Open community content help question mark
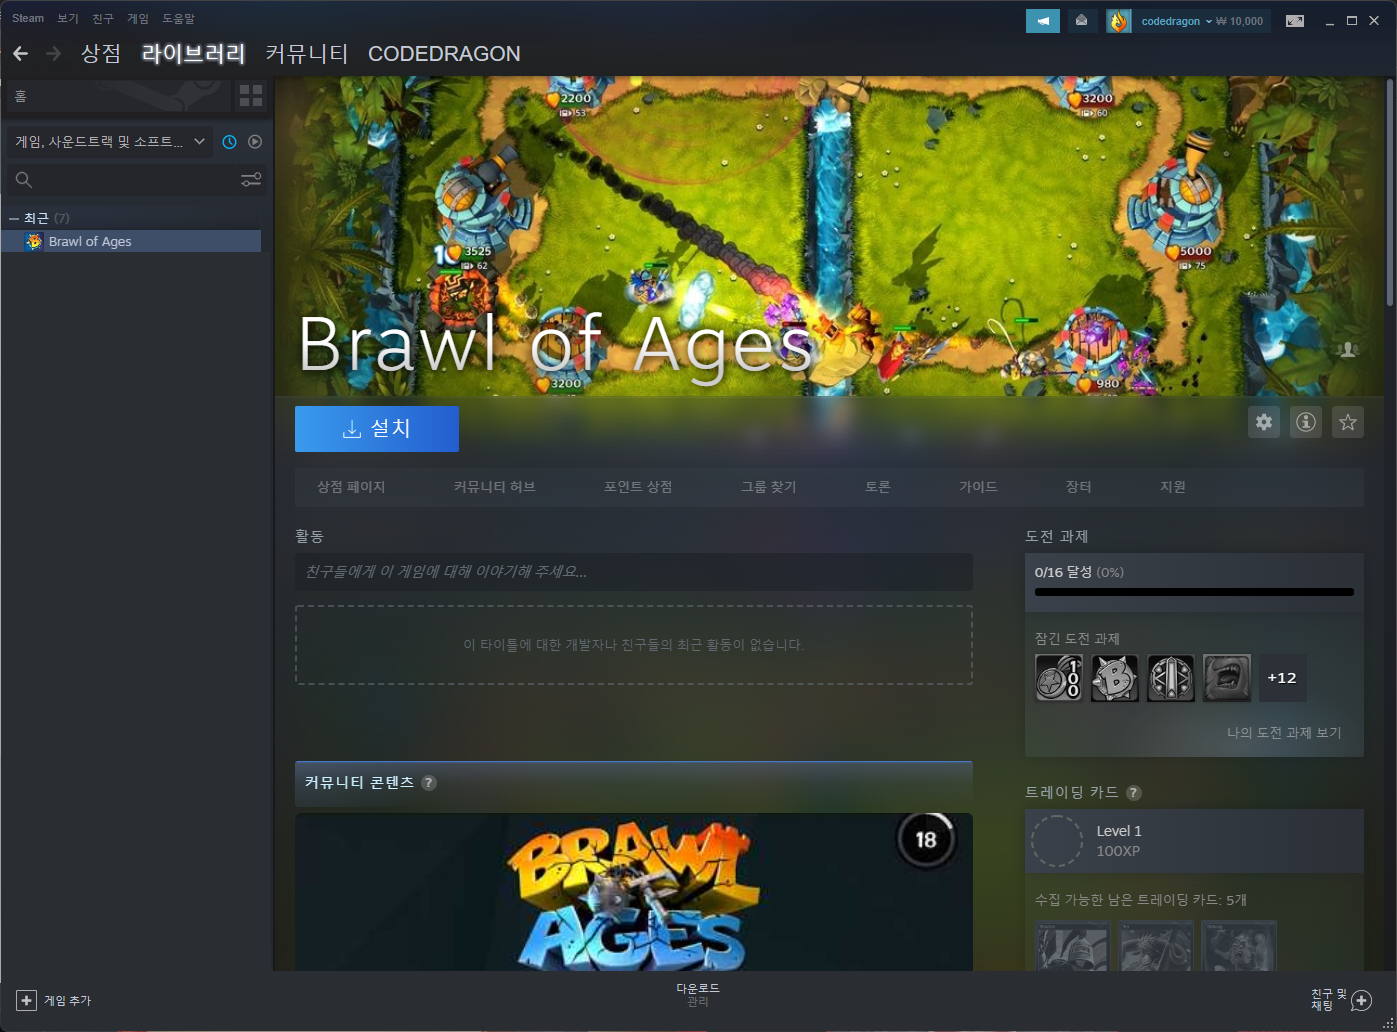1397x1032 pixels. coord(429,783)
